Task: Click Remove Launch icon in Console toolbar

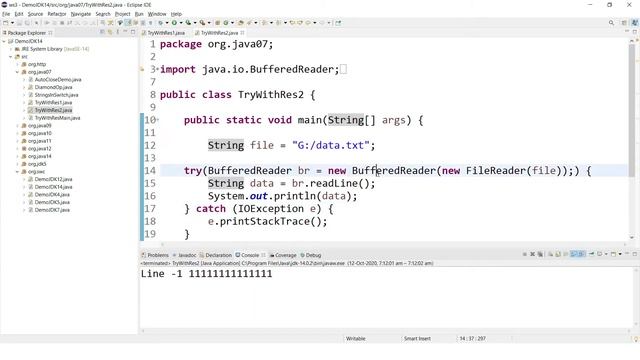Action: pos(533,254)
